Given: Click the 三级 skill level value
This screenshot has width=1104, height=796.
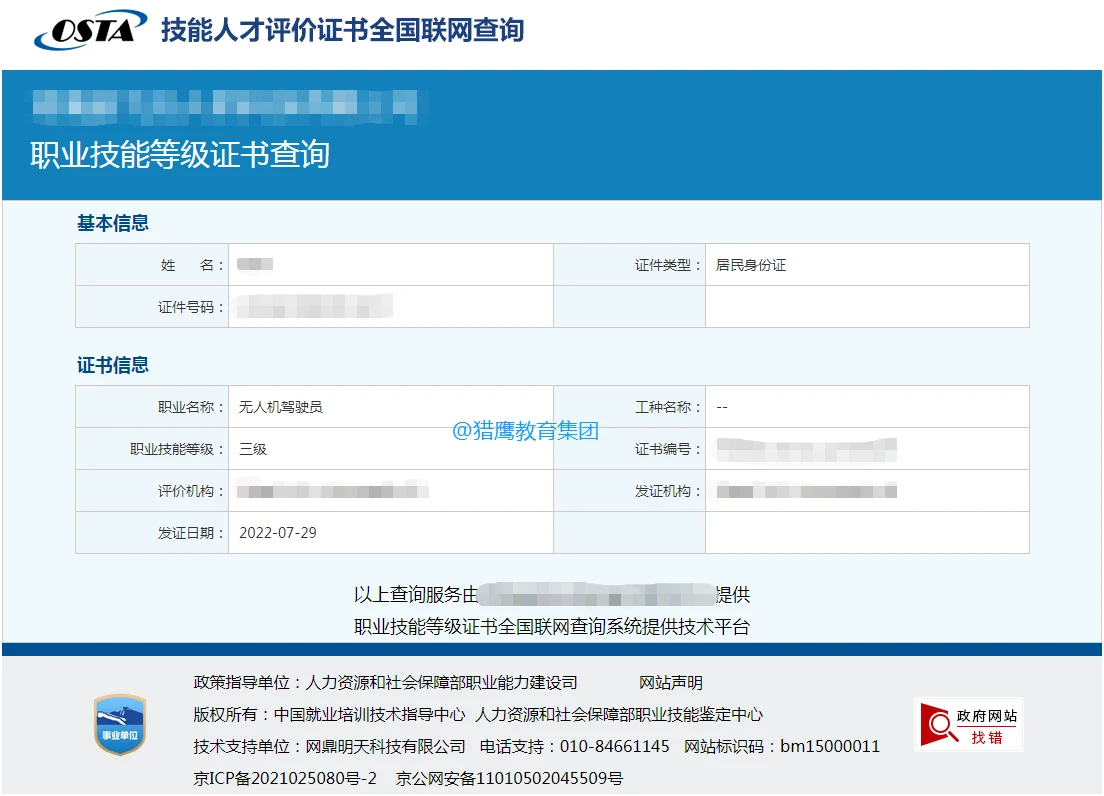Looking at the screenshot, I should click(253, 449).
